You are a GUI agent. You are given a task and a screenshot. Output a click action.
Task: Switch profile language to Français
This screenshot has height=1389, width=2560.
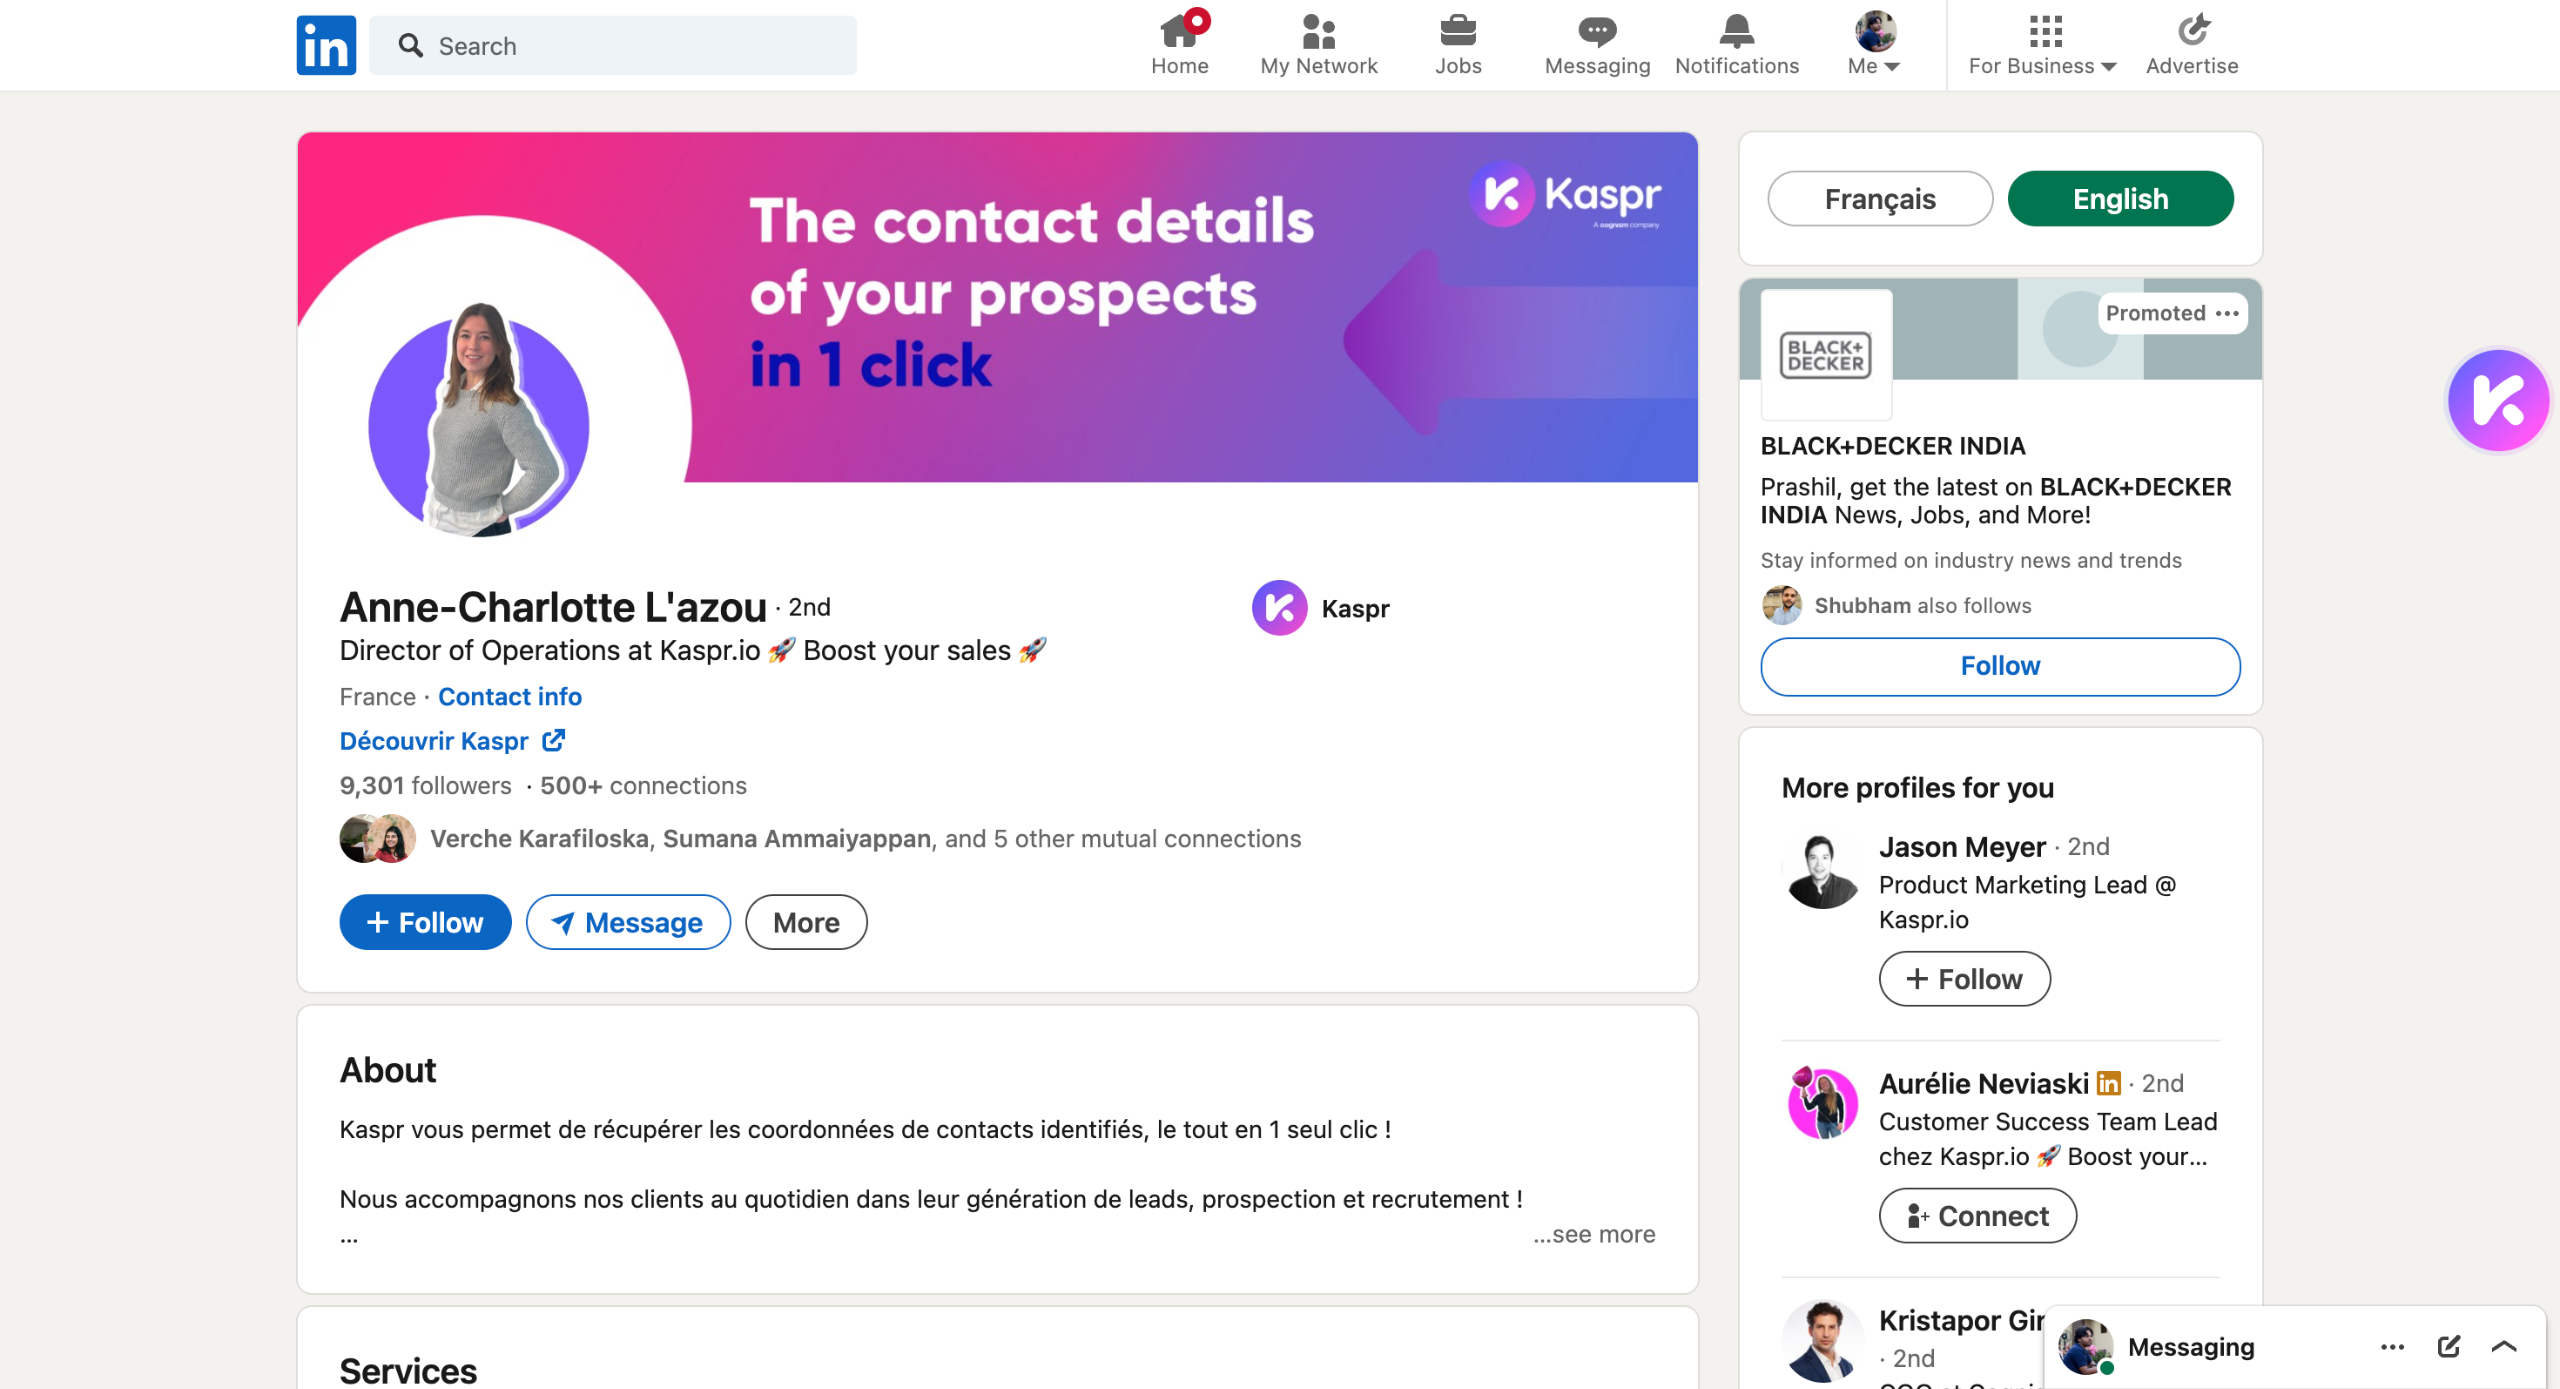click(1880, 199)
